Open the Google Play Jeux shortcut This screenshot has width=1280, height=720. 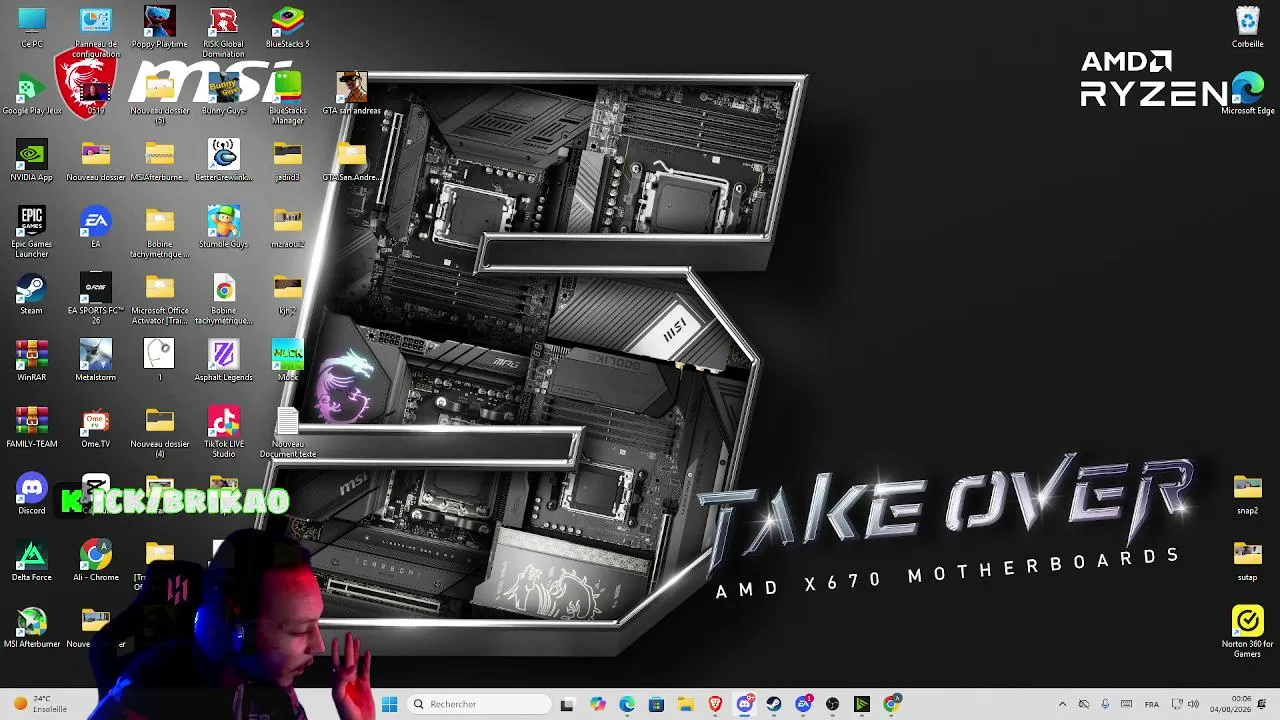click(x=32, y=94)
